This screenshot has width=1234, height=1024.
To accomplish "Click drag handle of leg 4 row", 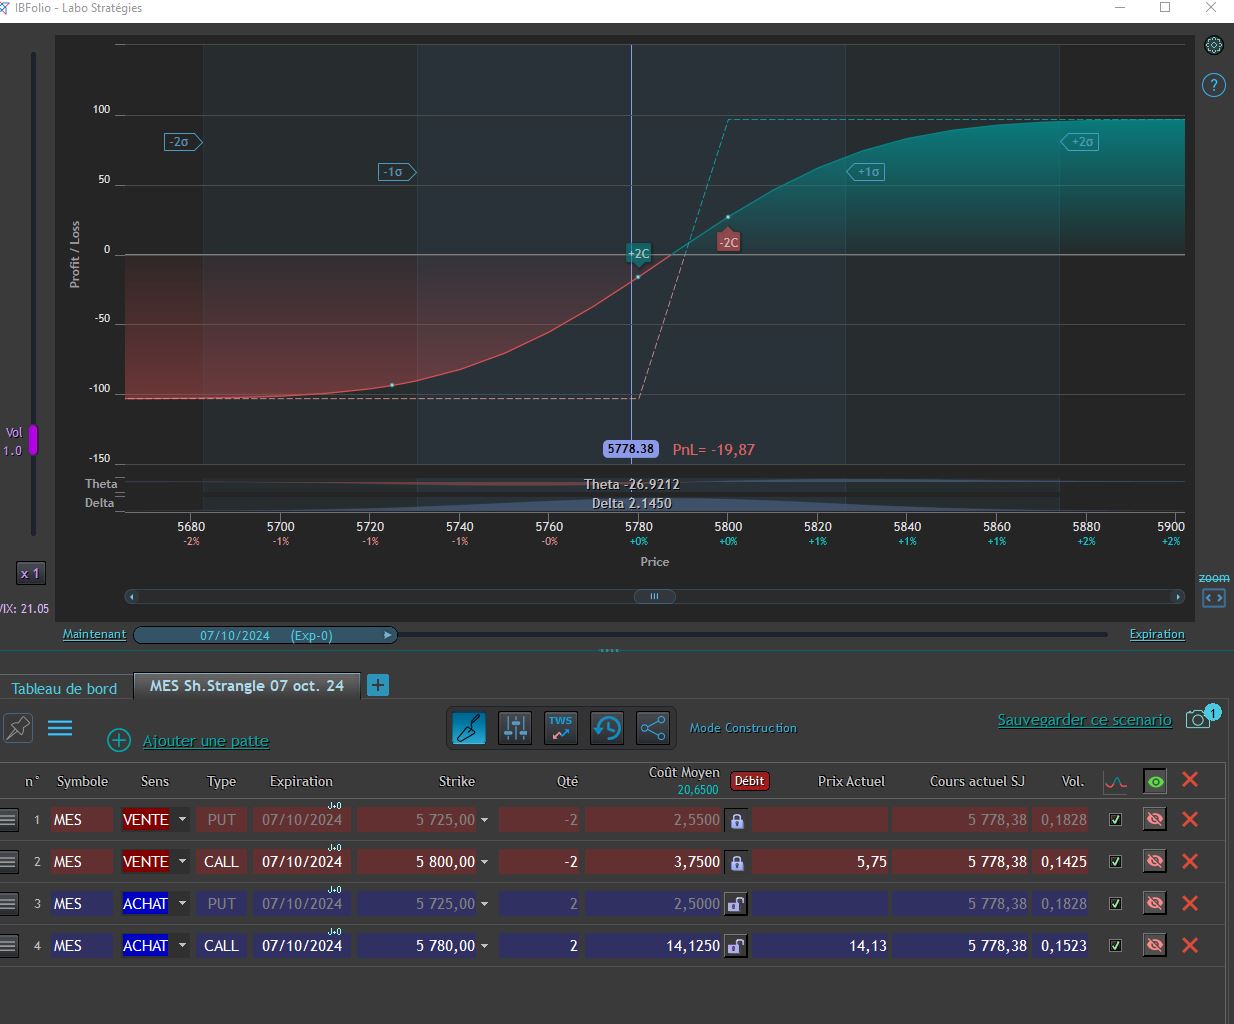I will coord(8,946).
